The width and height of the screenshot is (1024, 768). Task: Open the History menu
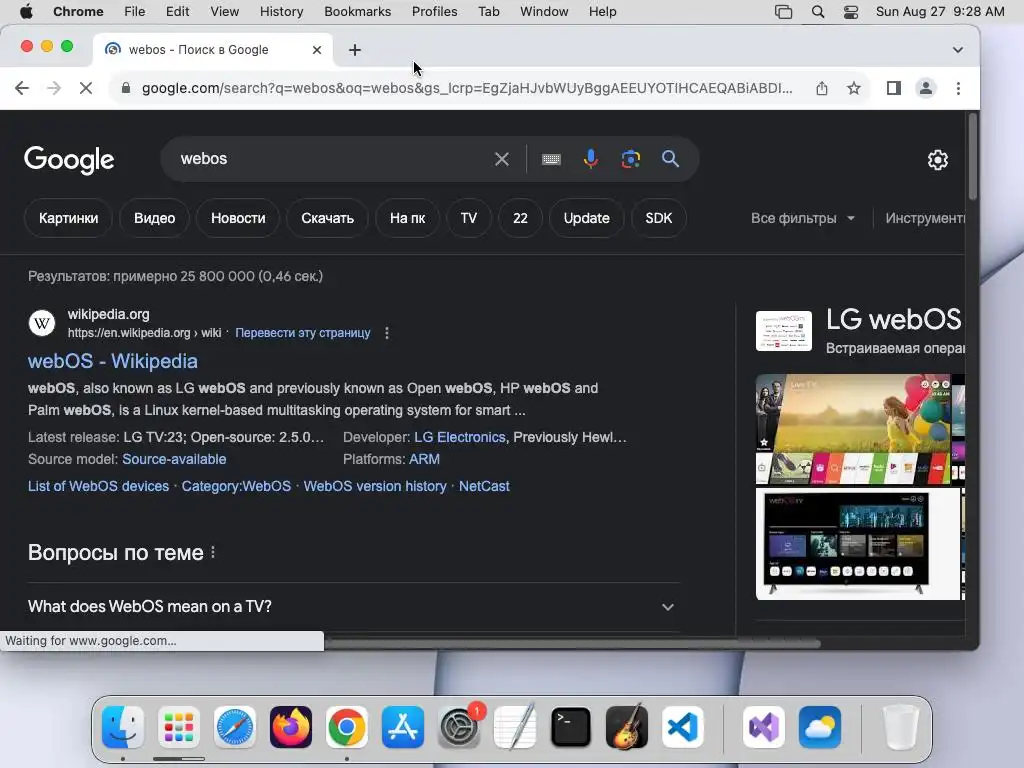coord(281,12)
